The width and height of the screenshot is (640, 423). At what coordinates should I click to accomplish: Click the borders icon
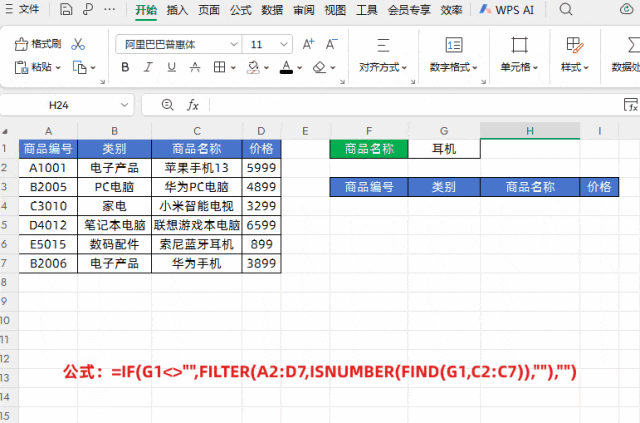[220, 67]
